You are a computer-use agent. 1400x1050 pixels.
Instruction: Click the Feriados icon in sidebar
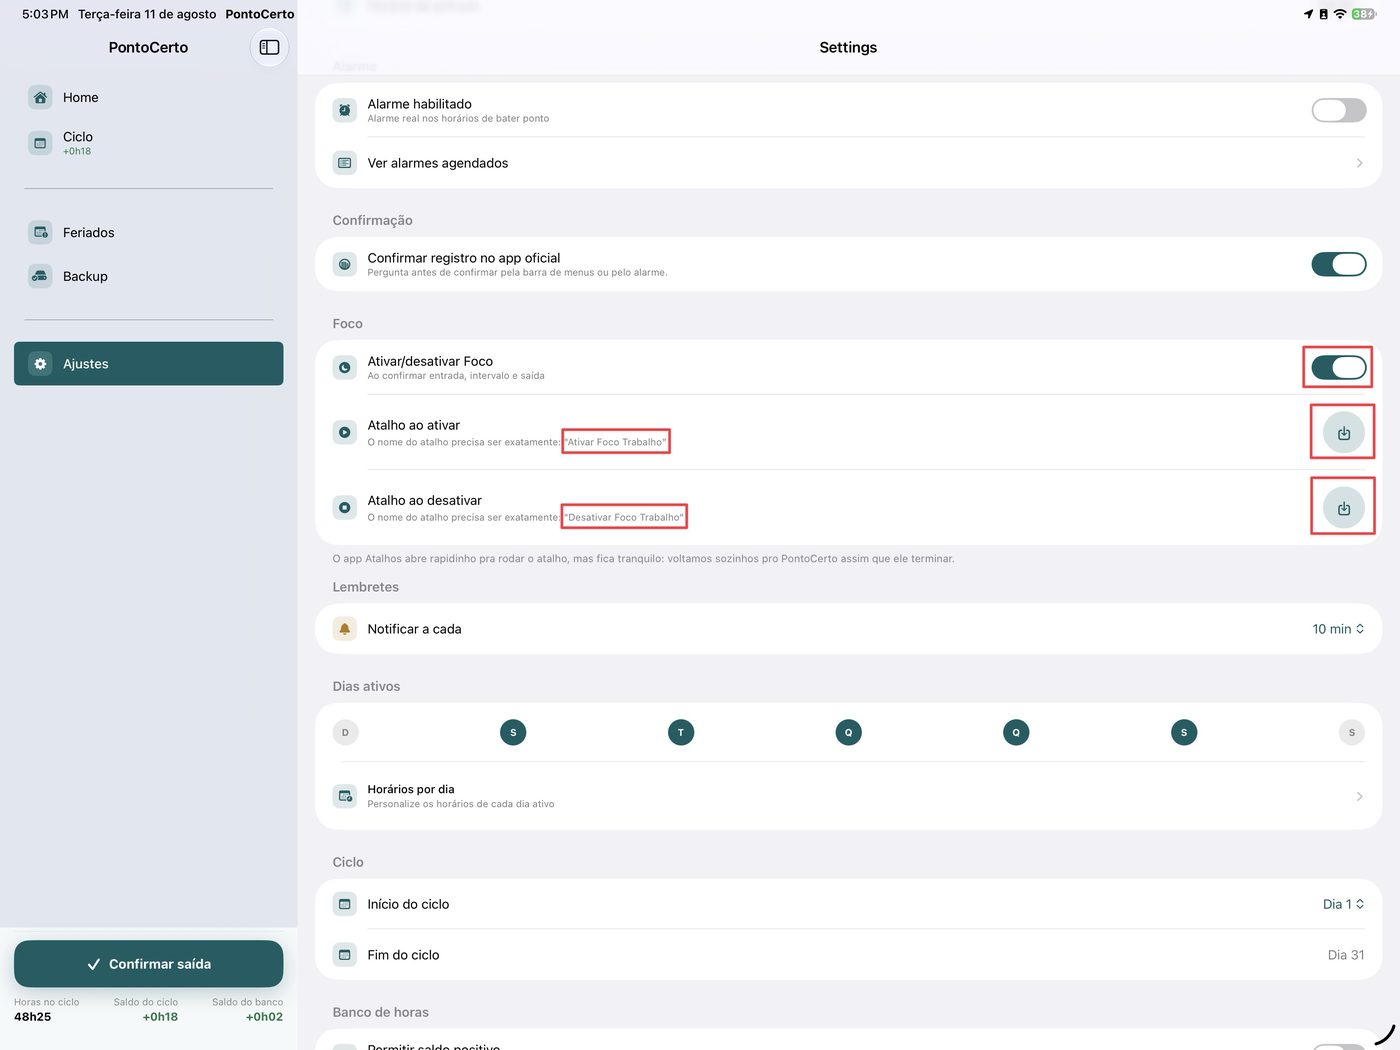pyautogui.click(x=40, y=232)
